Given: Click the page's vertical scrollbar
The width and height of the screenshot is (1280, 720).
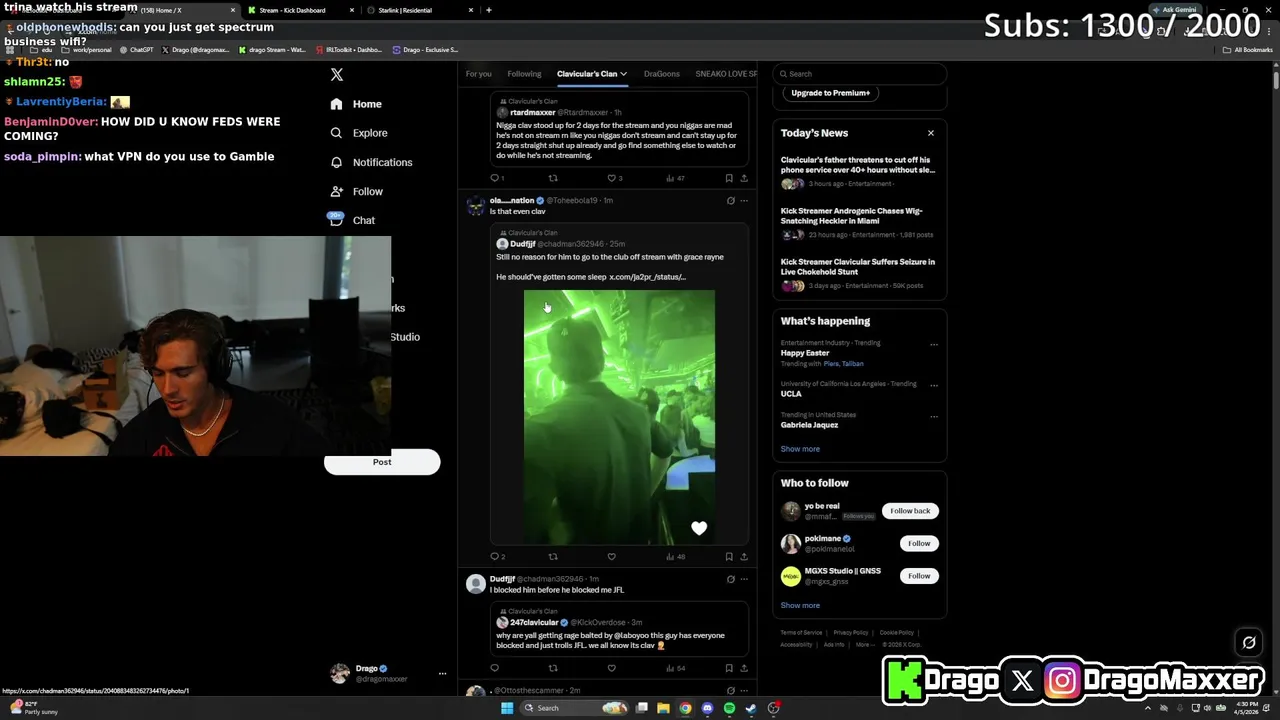Looking at the screenshot, I should 1275,80.
